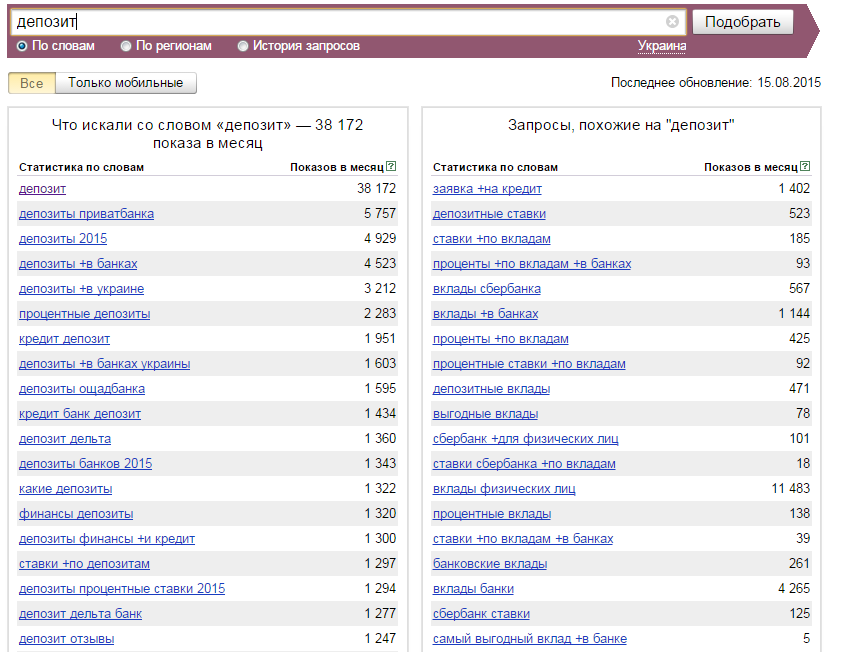Open help icon next to right 'Показов в месяц'
The height and width of the screenshot is (652, 864).
coord(805,166)
